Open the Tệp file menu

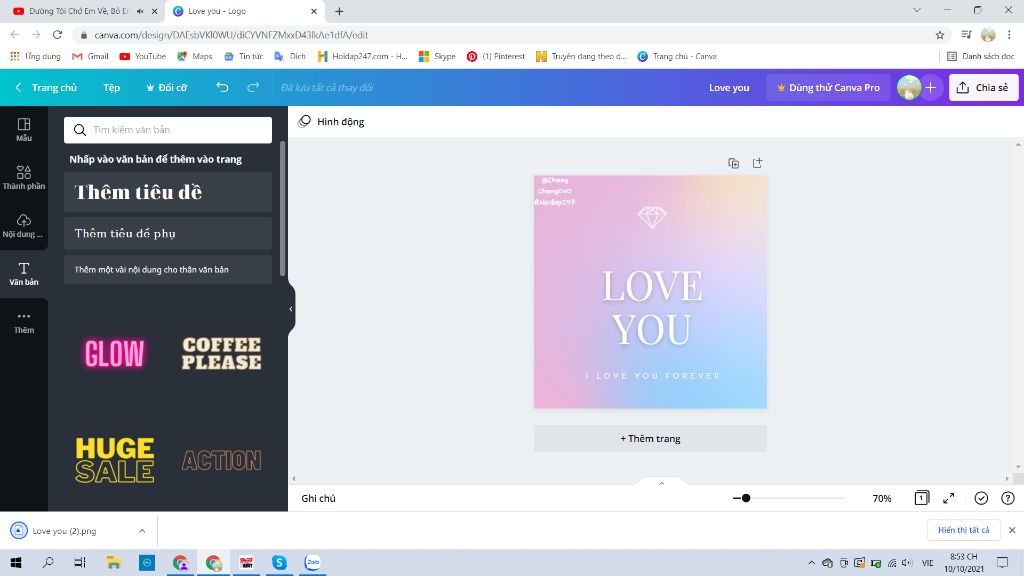coord(112,88)
